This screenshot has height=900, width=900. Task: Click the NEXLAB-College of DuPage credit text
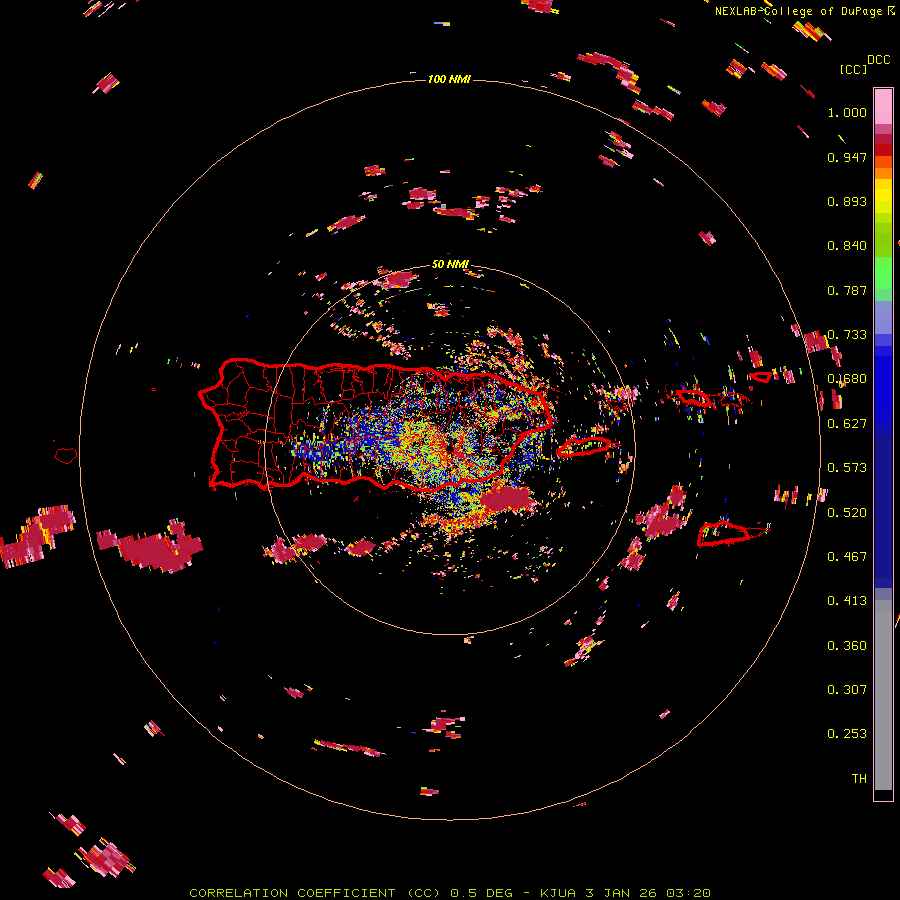pos(798,11)
